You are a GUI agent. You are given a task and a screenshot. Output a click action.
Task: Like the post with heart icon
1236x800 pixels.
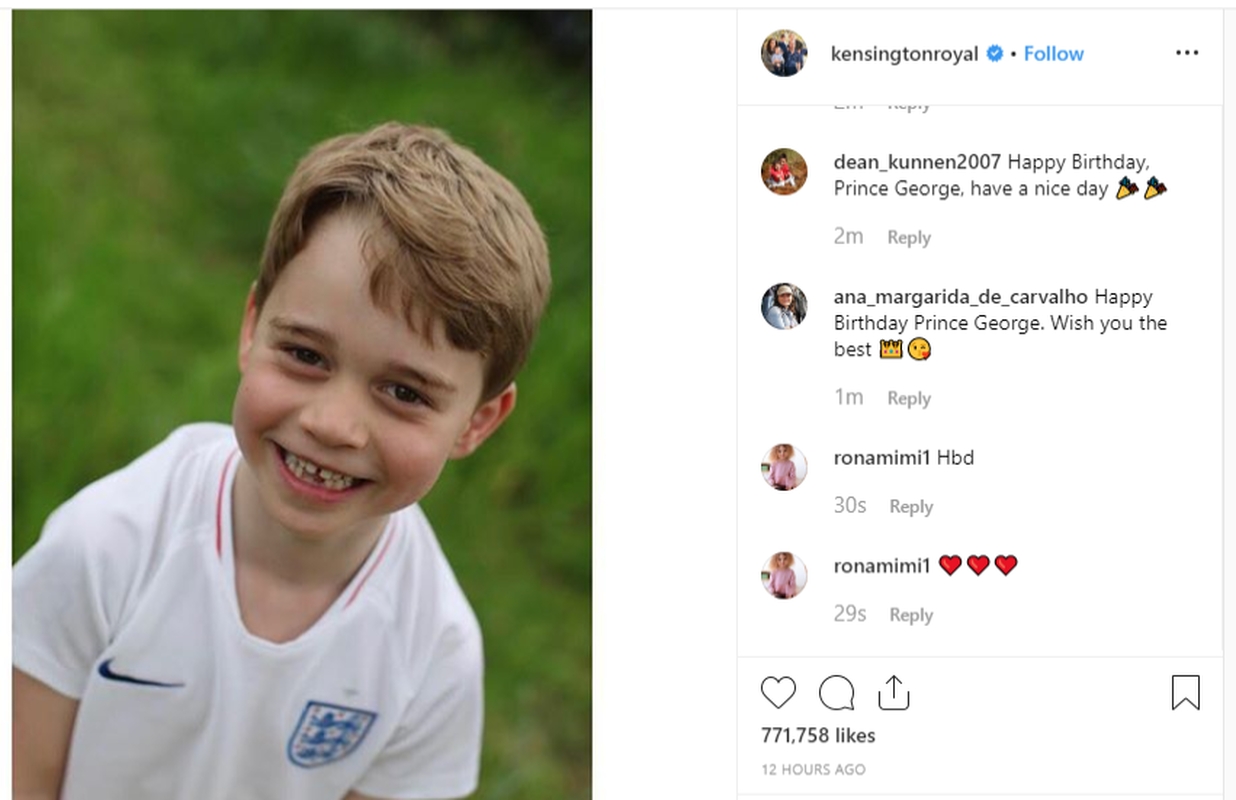click(778, 693)
